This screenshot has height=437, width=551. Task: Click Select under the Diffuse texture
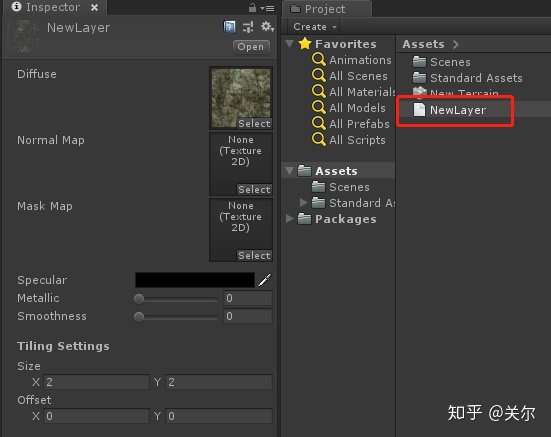[x=254, y=123]
